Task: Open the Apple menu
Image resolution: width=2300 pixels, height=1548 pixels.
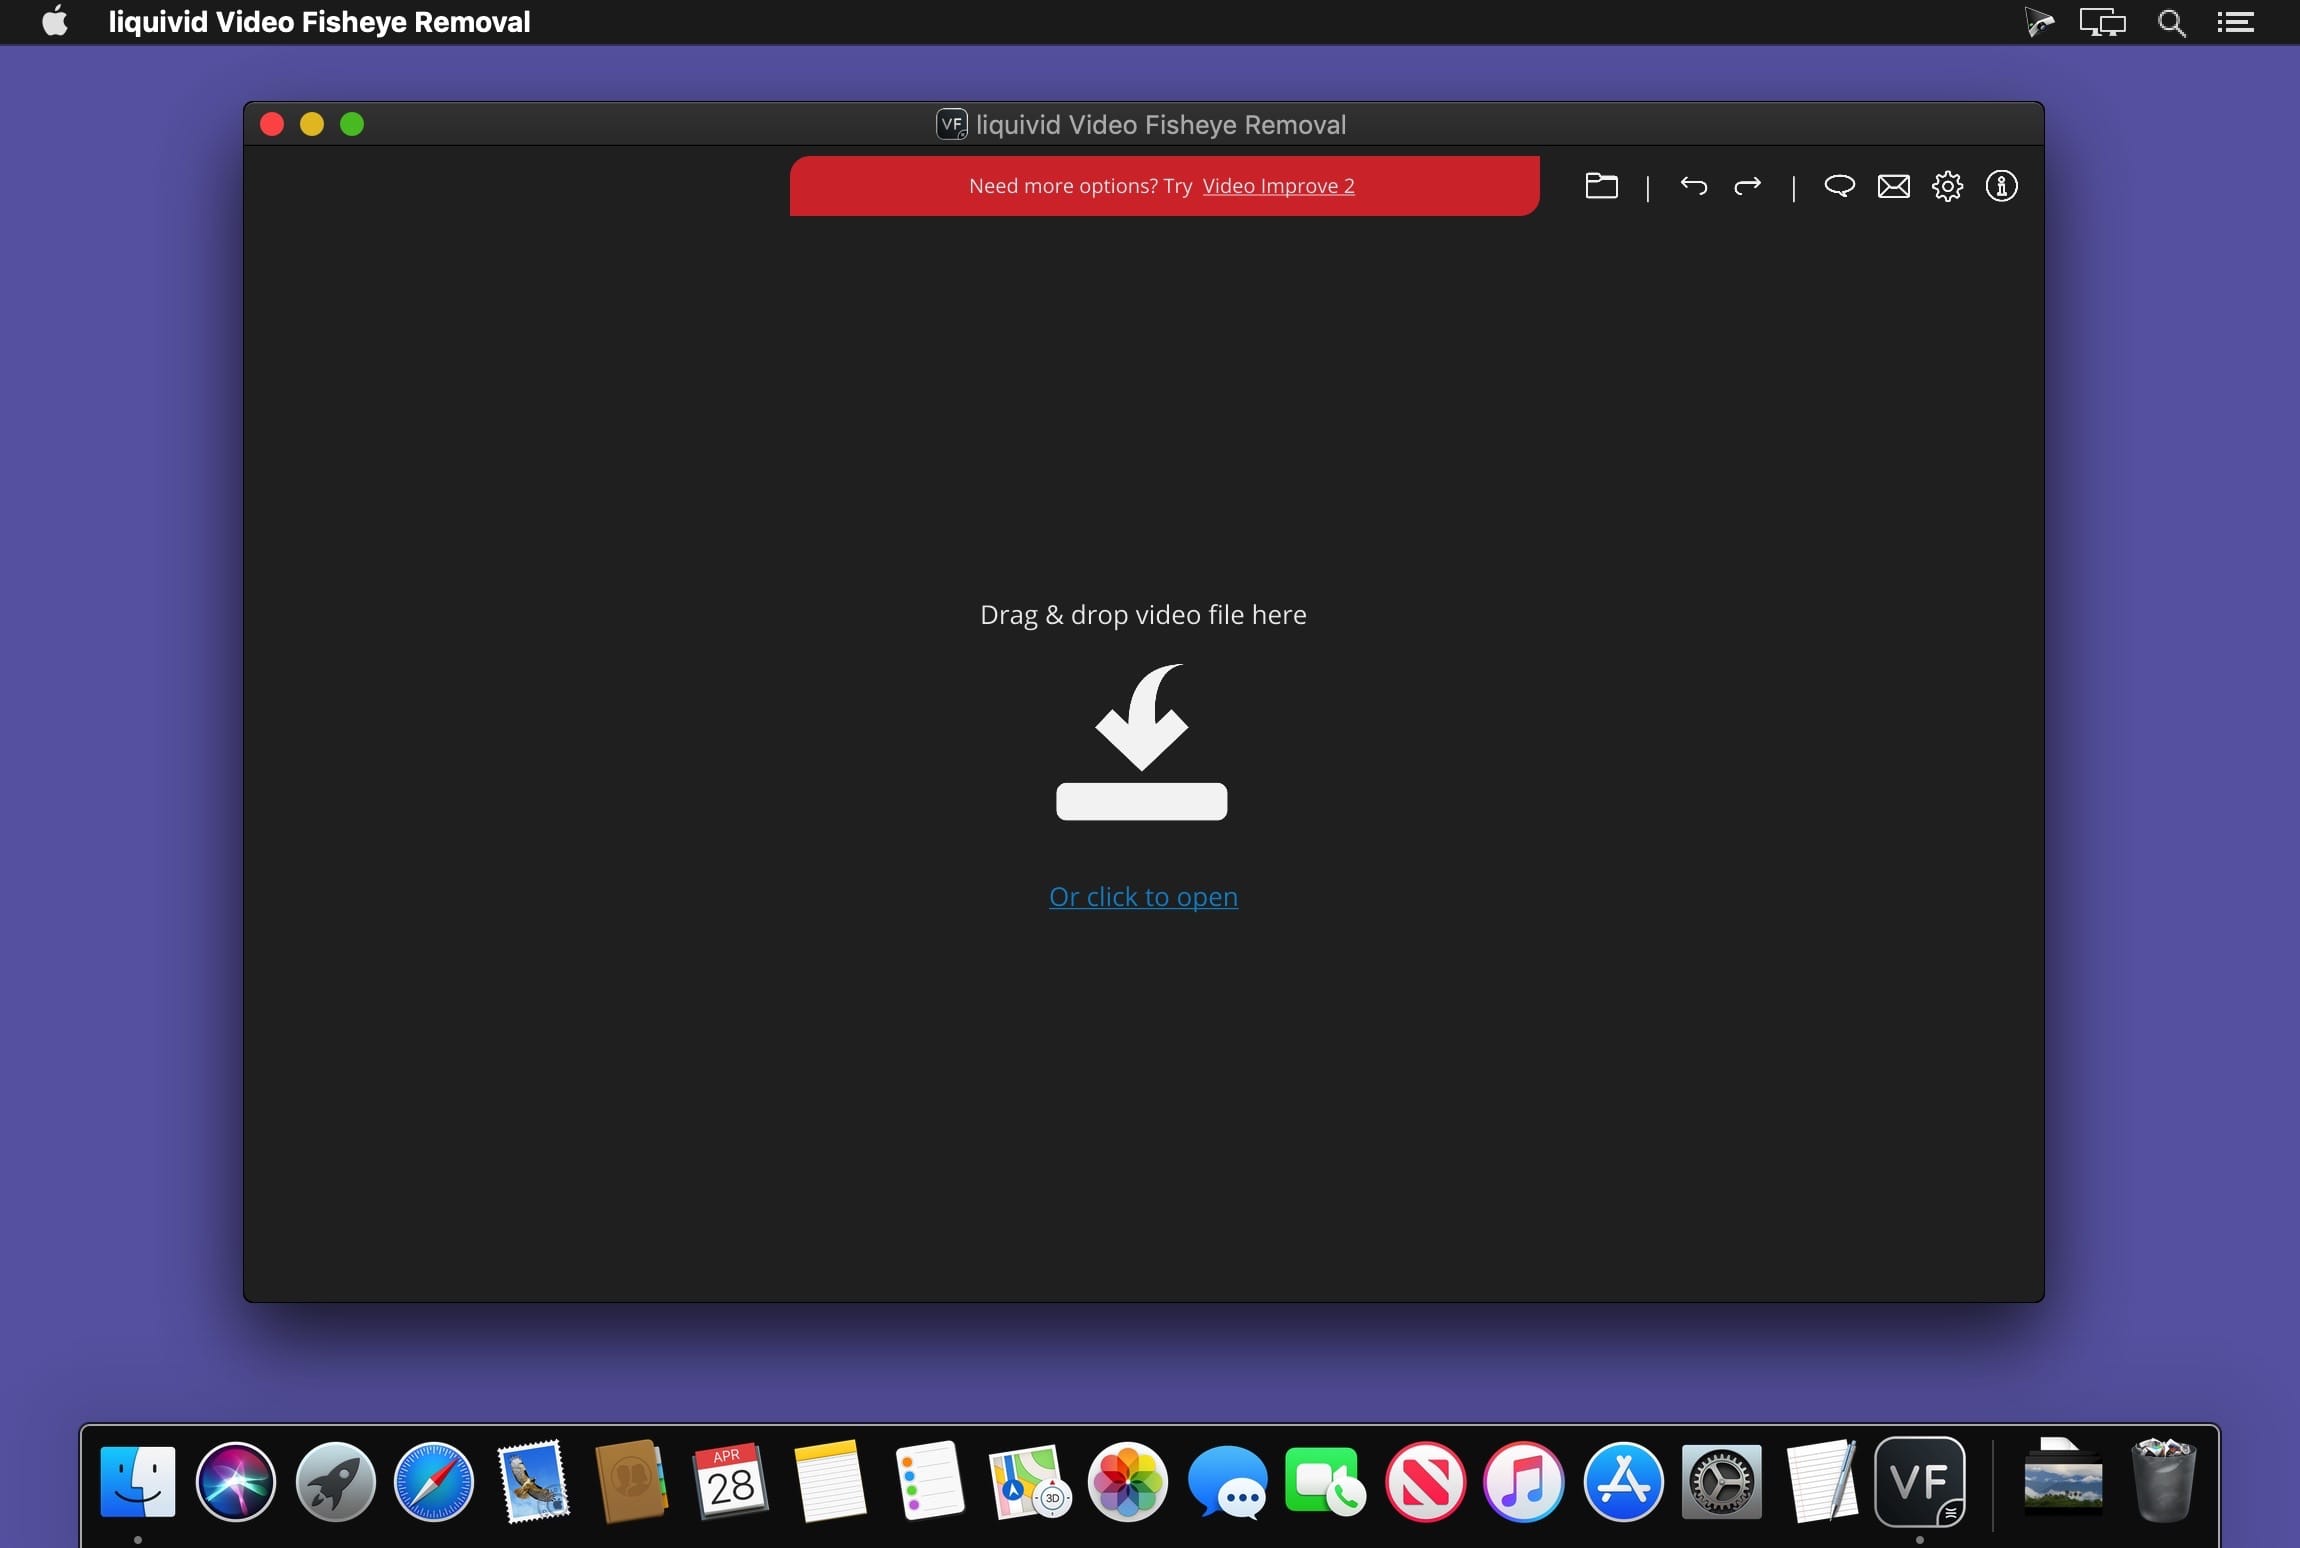Action: click(x=55, y=21)
